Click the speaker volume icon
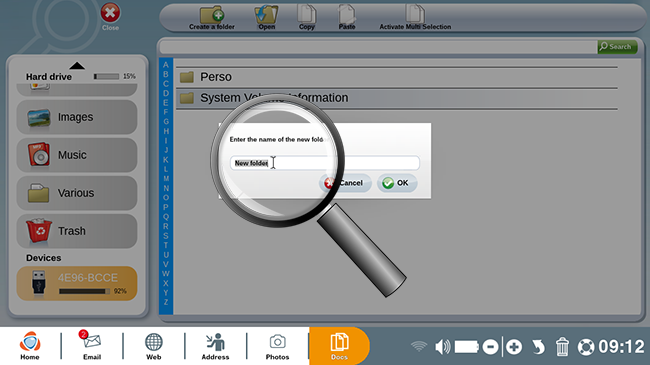Screen dimensions: 650x365 click(x=443, y=346)
